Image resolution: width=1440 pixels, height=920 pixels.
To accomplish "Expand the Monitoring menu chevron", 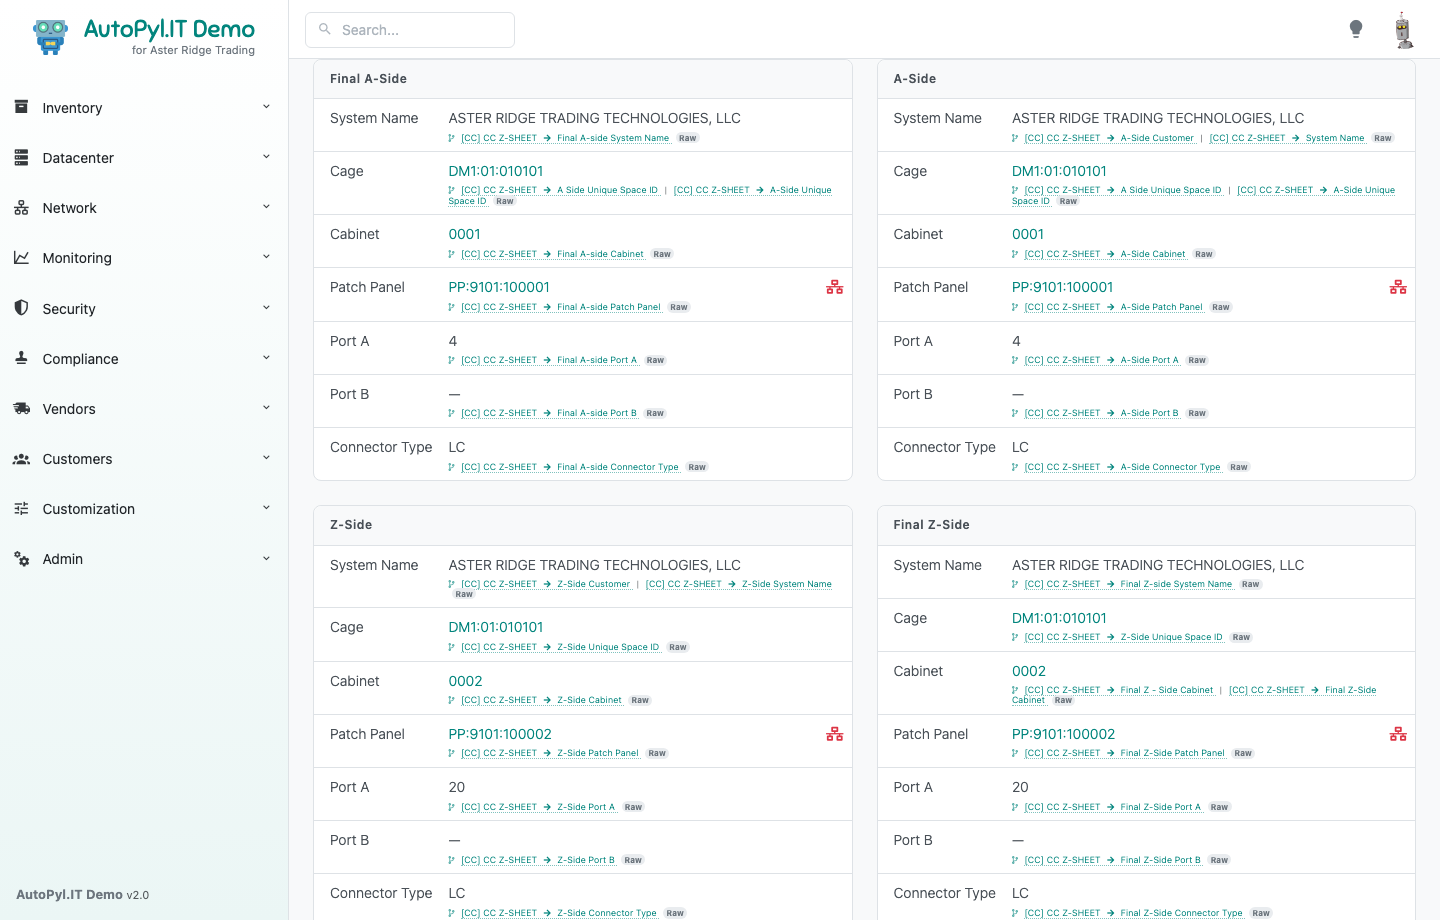I will pos(266,257).
